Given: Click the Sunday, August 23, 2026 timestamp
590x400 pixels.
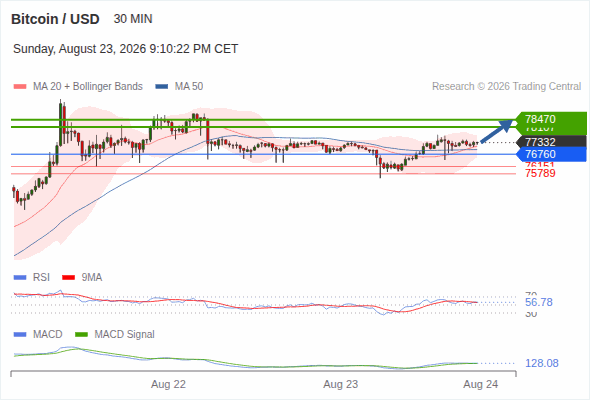Looking at the screenshot, I should [126, 49].
